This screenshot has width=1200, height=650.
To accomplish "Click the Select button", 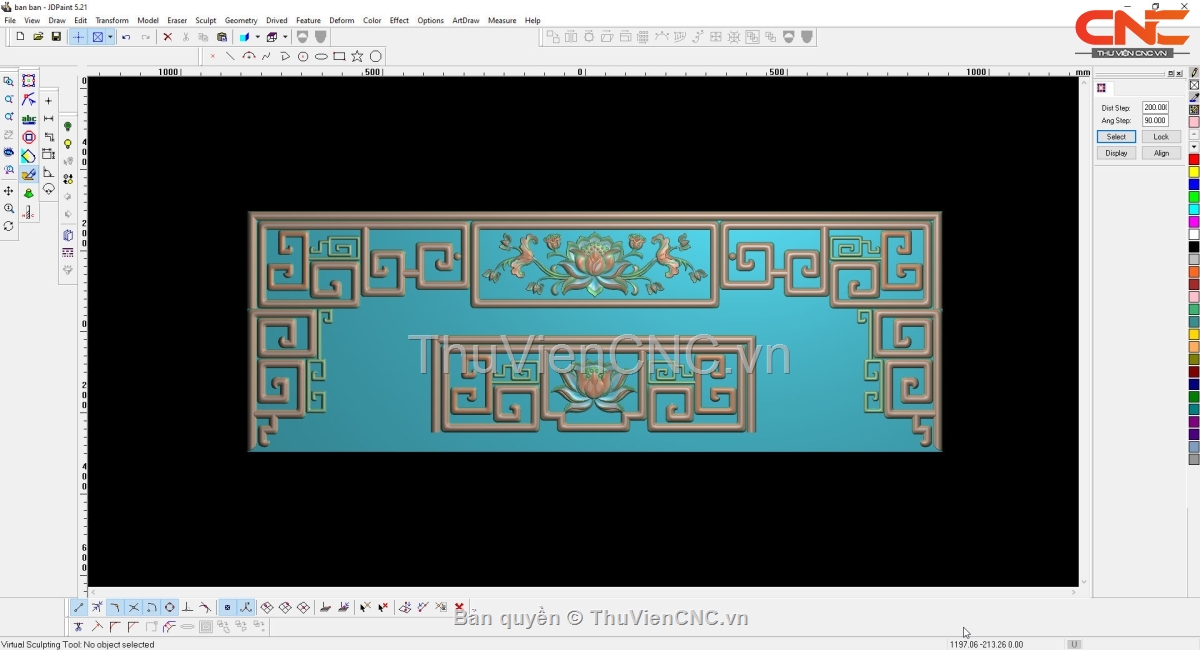I will [x=1116, y=137].
